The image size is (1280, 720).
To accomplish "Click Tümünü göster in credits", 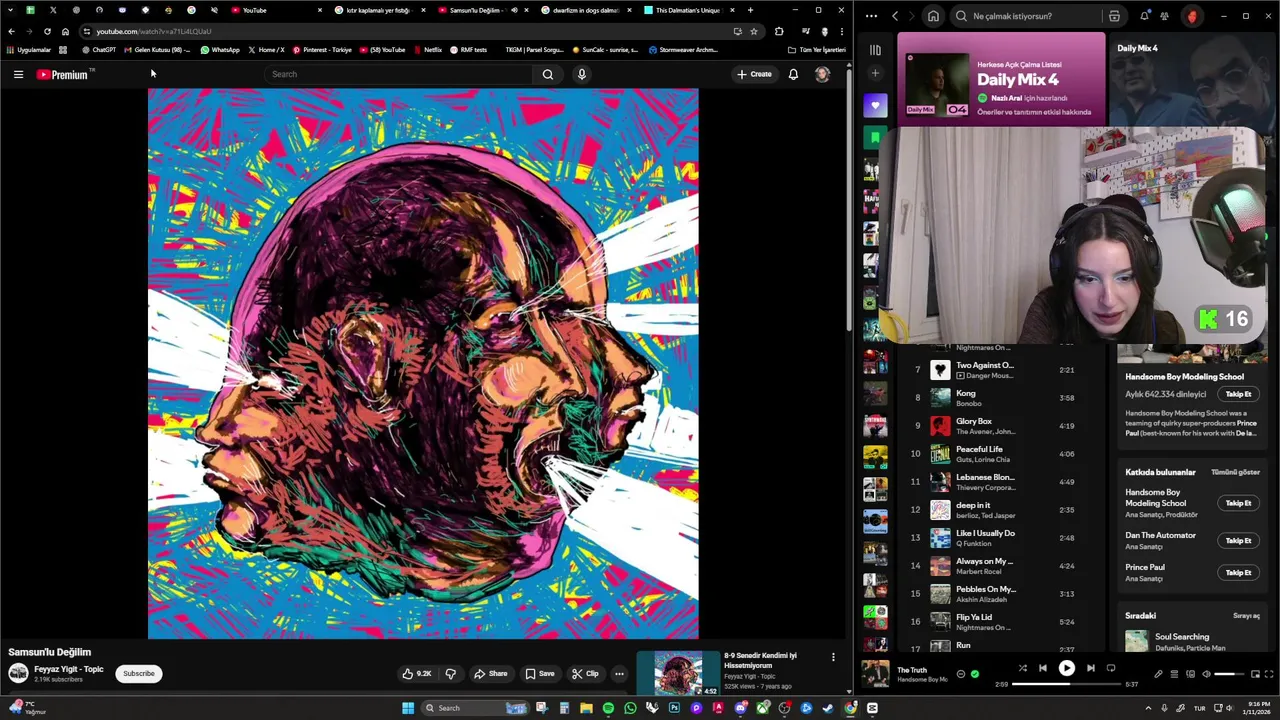I will pyautogui.click(x=1235, y=472).
